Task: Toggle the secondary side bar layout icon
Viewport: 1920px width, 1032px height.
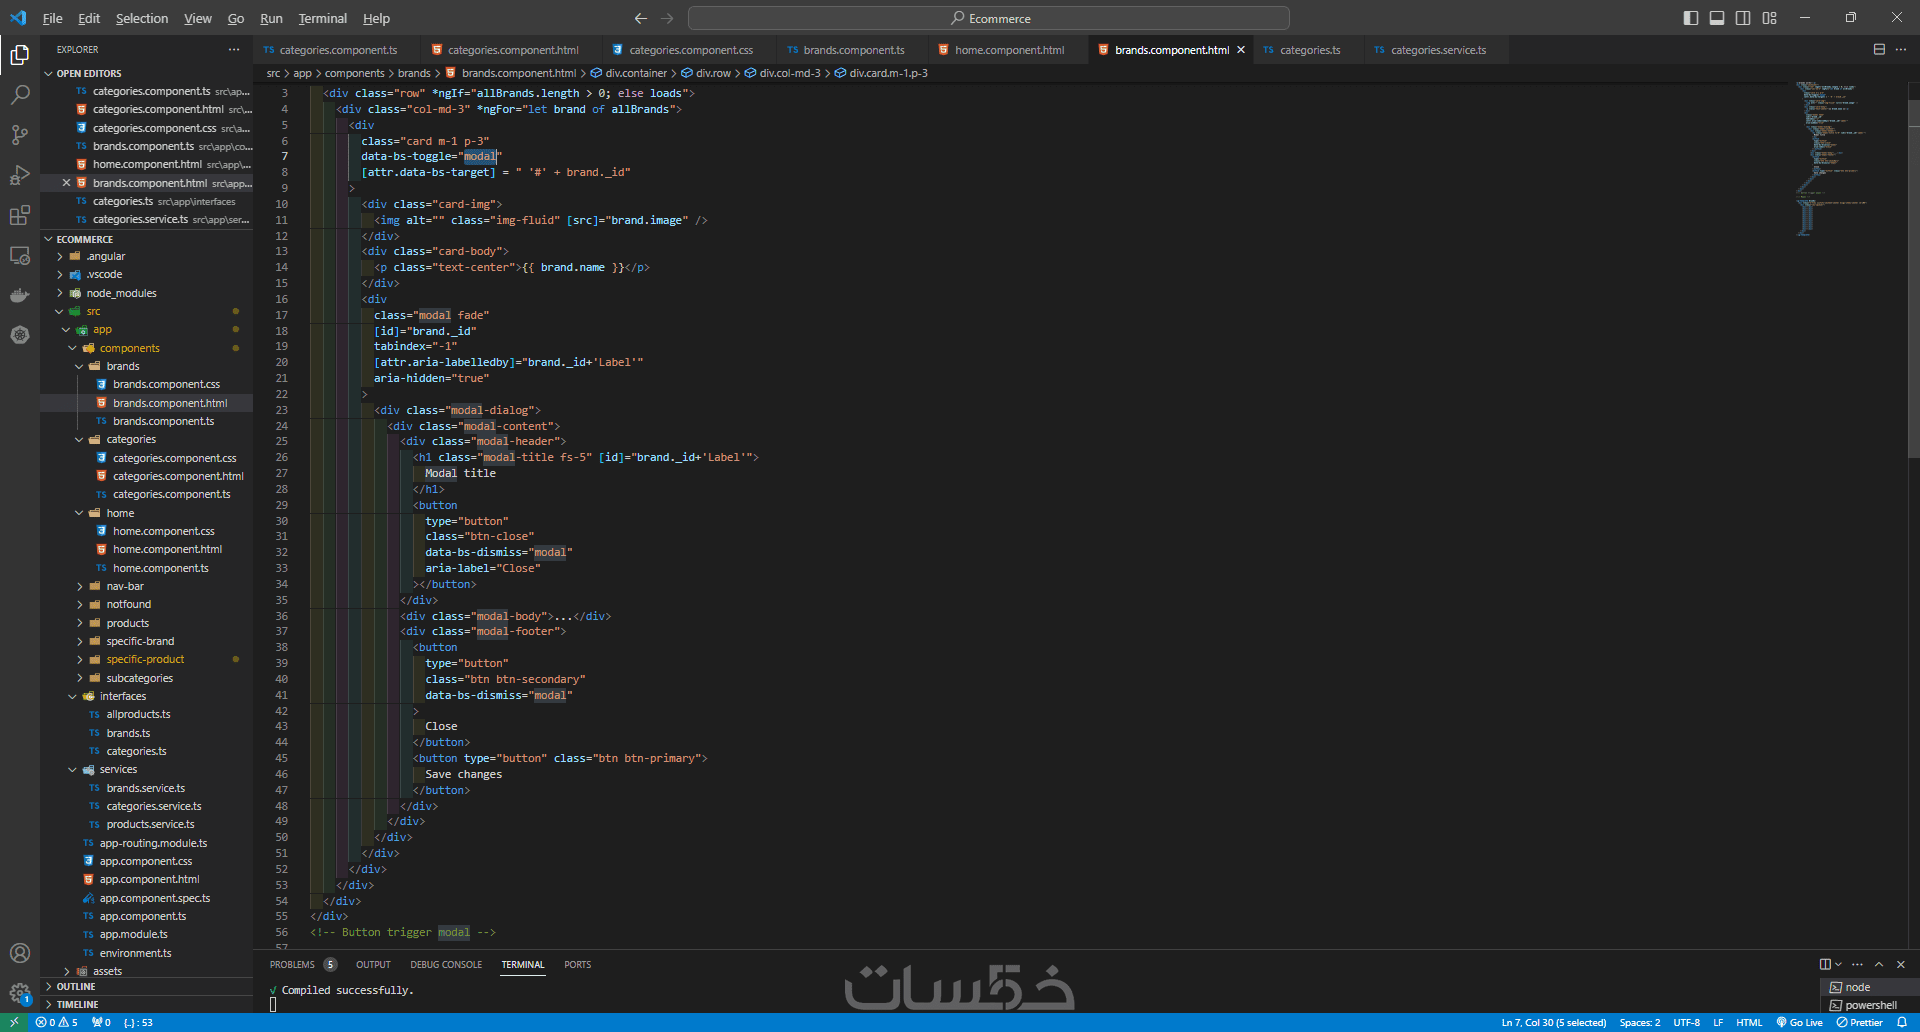Action: pos(1743,18)
